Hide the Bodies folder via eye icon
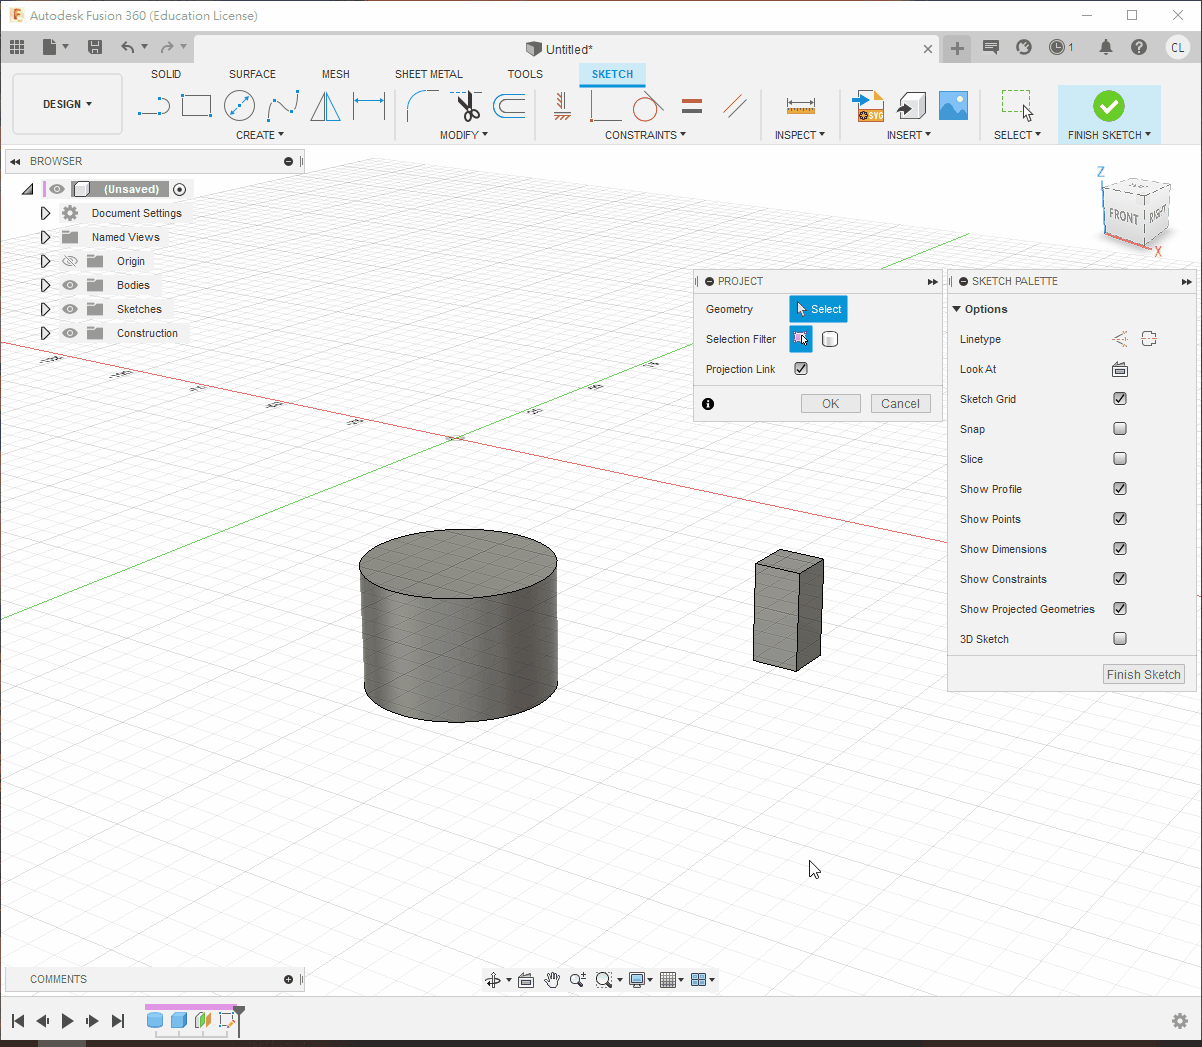 [x=70, y=285]
